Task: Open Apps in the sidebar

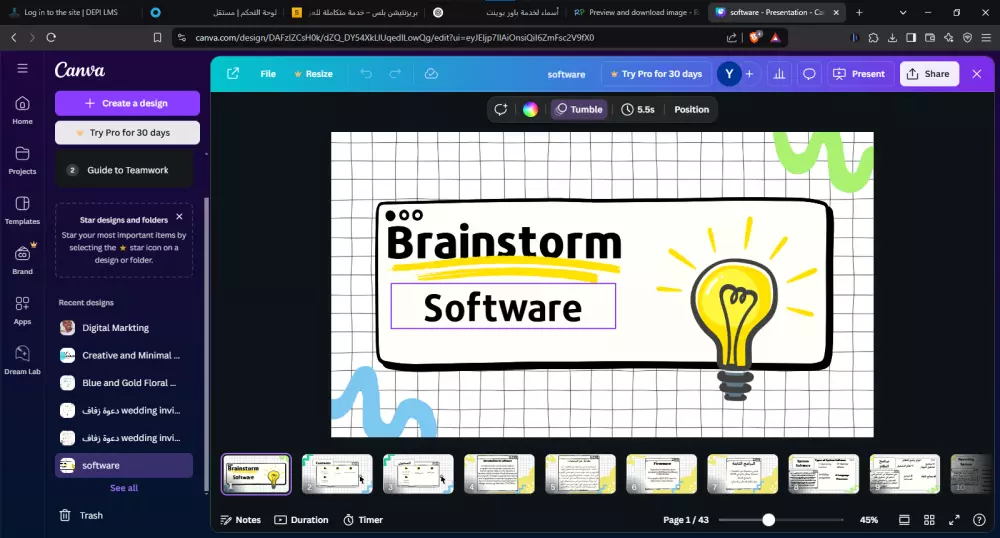Action: click(22, 310)
